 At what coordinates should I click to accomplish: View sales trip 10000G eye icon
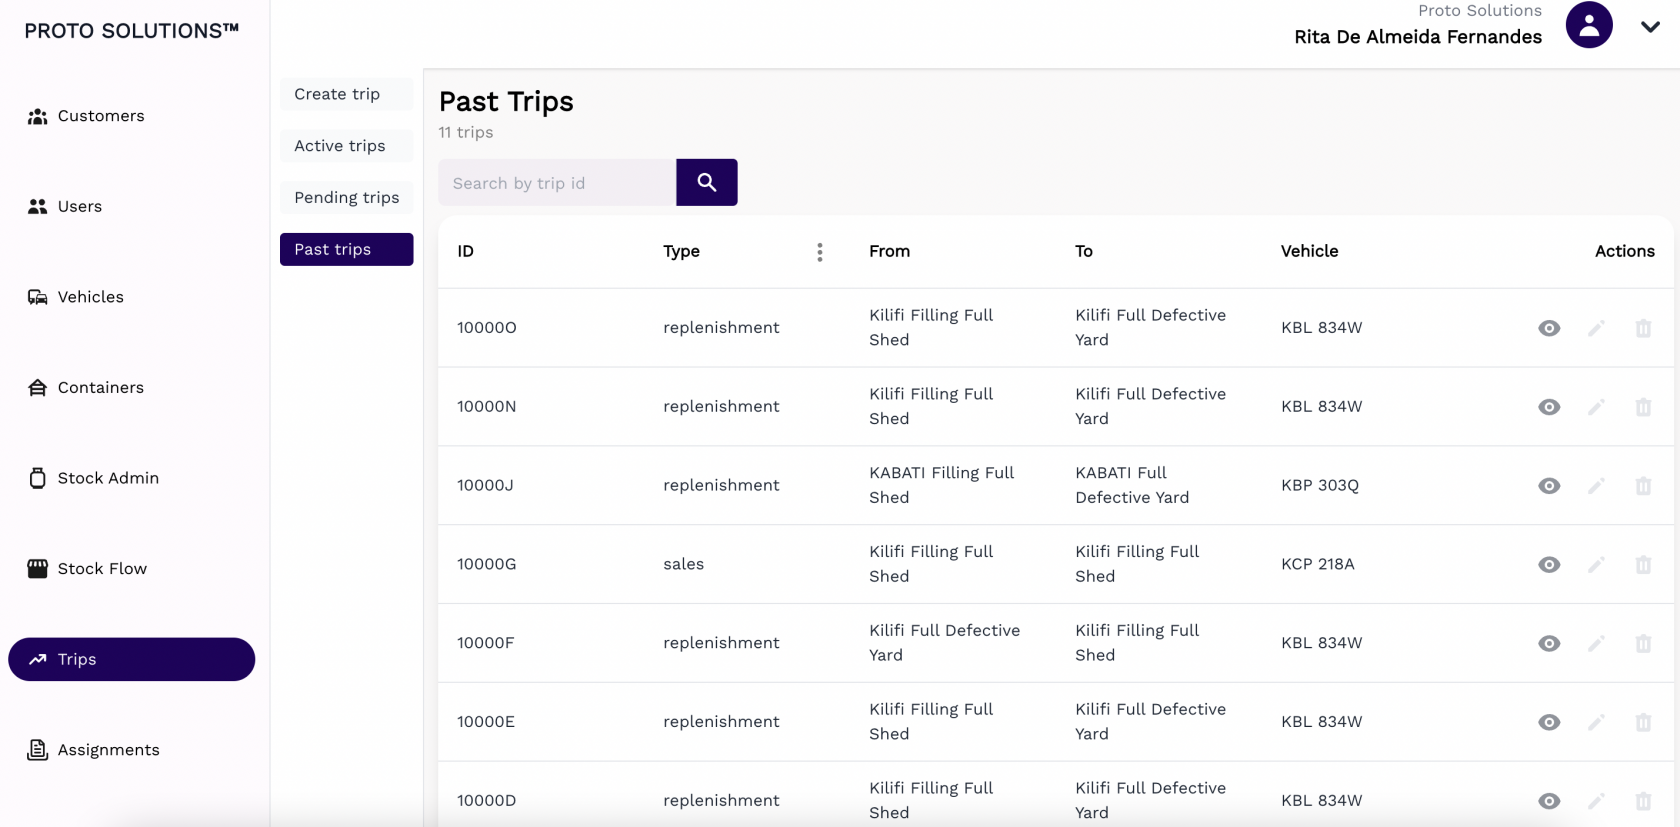1549,565
